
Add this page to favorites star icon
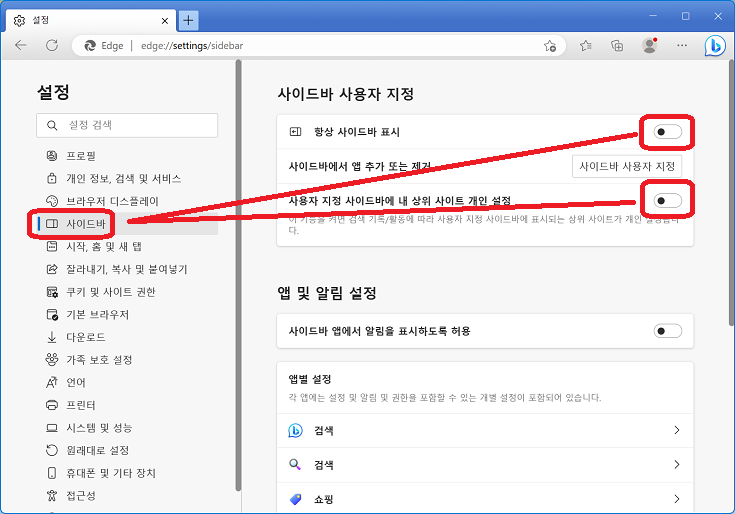pos(550,46)
